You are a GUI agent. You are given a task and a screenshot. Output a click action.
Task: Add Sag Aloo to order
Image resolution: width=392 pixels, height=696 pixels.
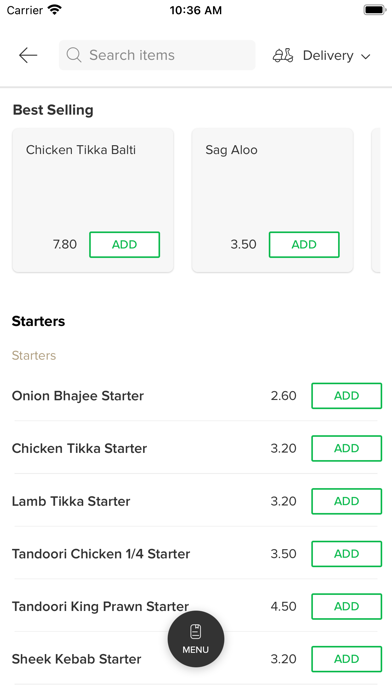click(x=304, y=245)
